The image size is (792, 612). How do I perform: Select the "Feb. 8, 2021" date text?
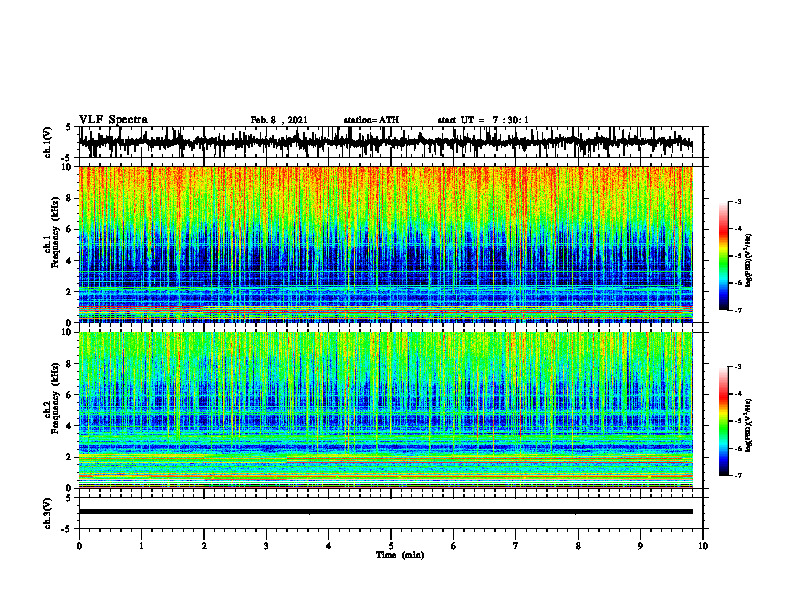[279, 120]
